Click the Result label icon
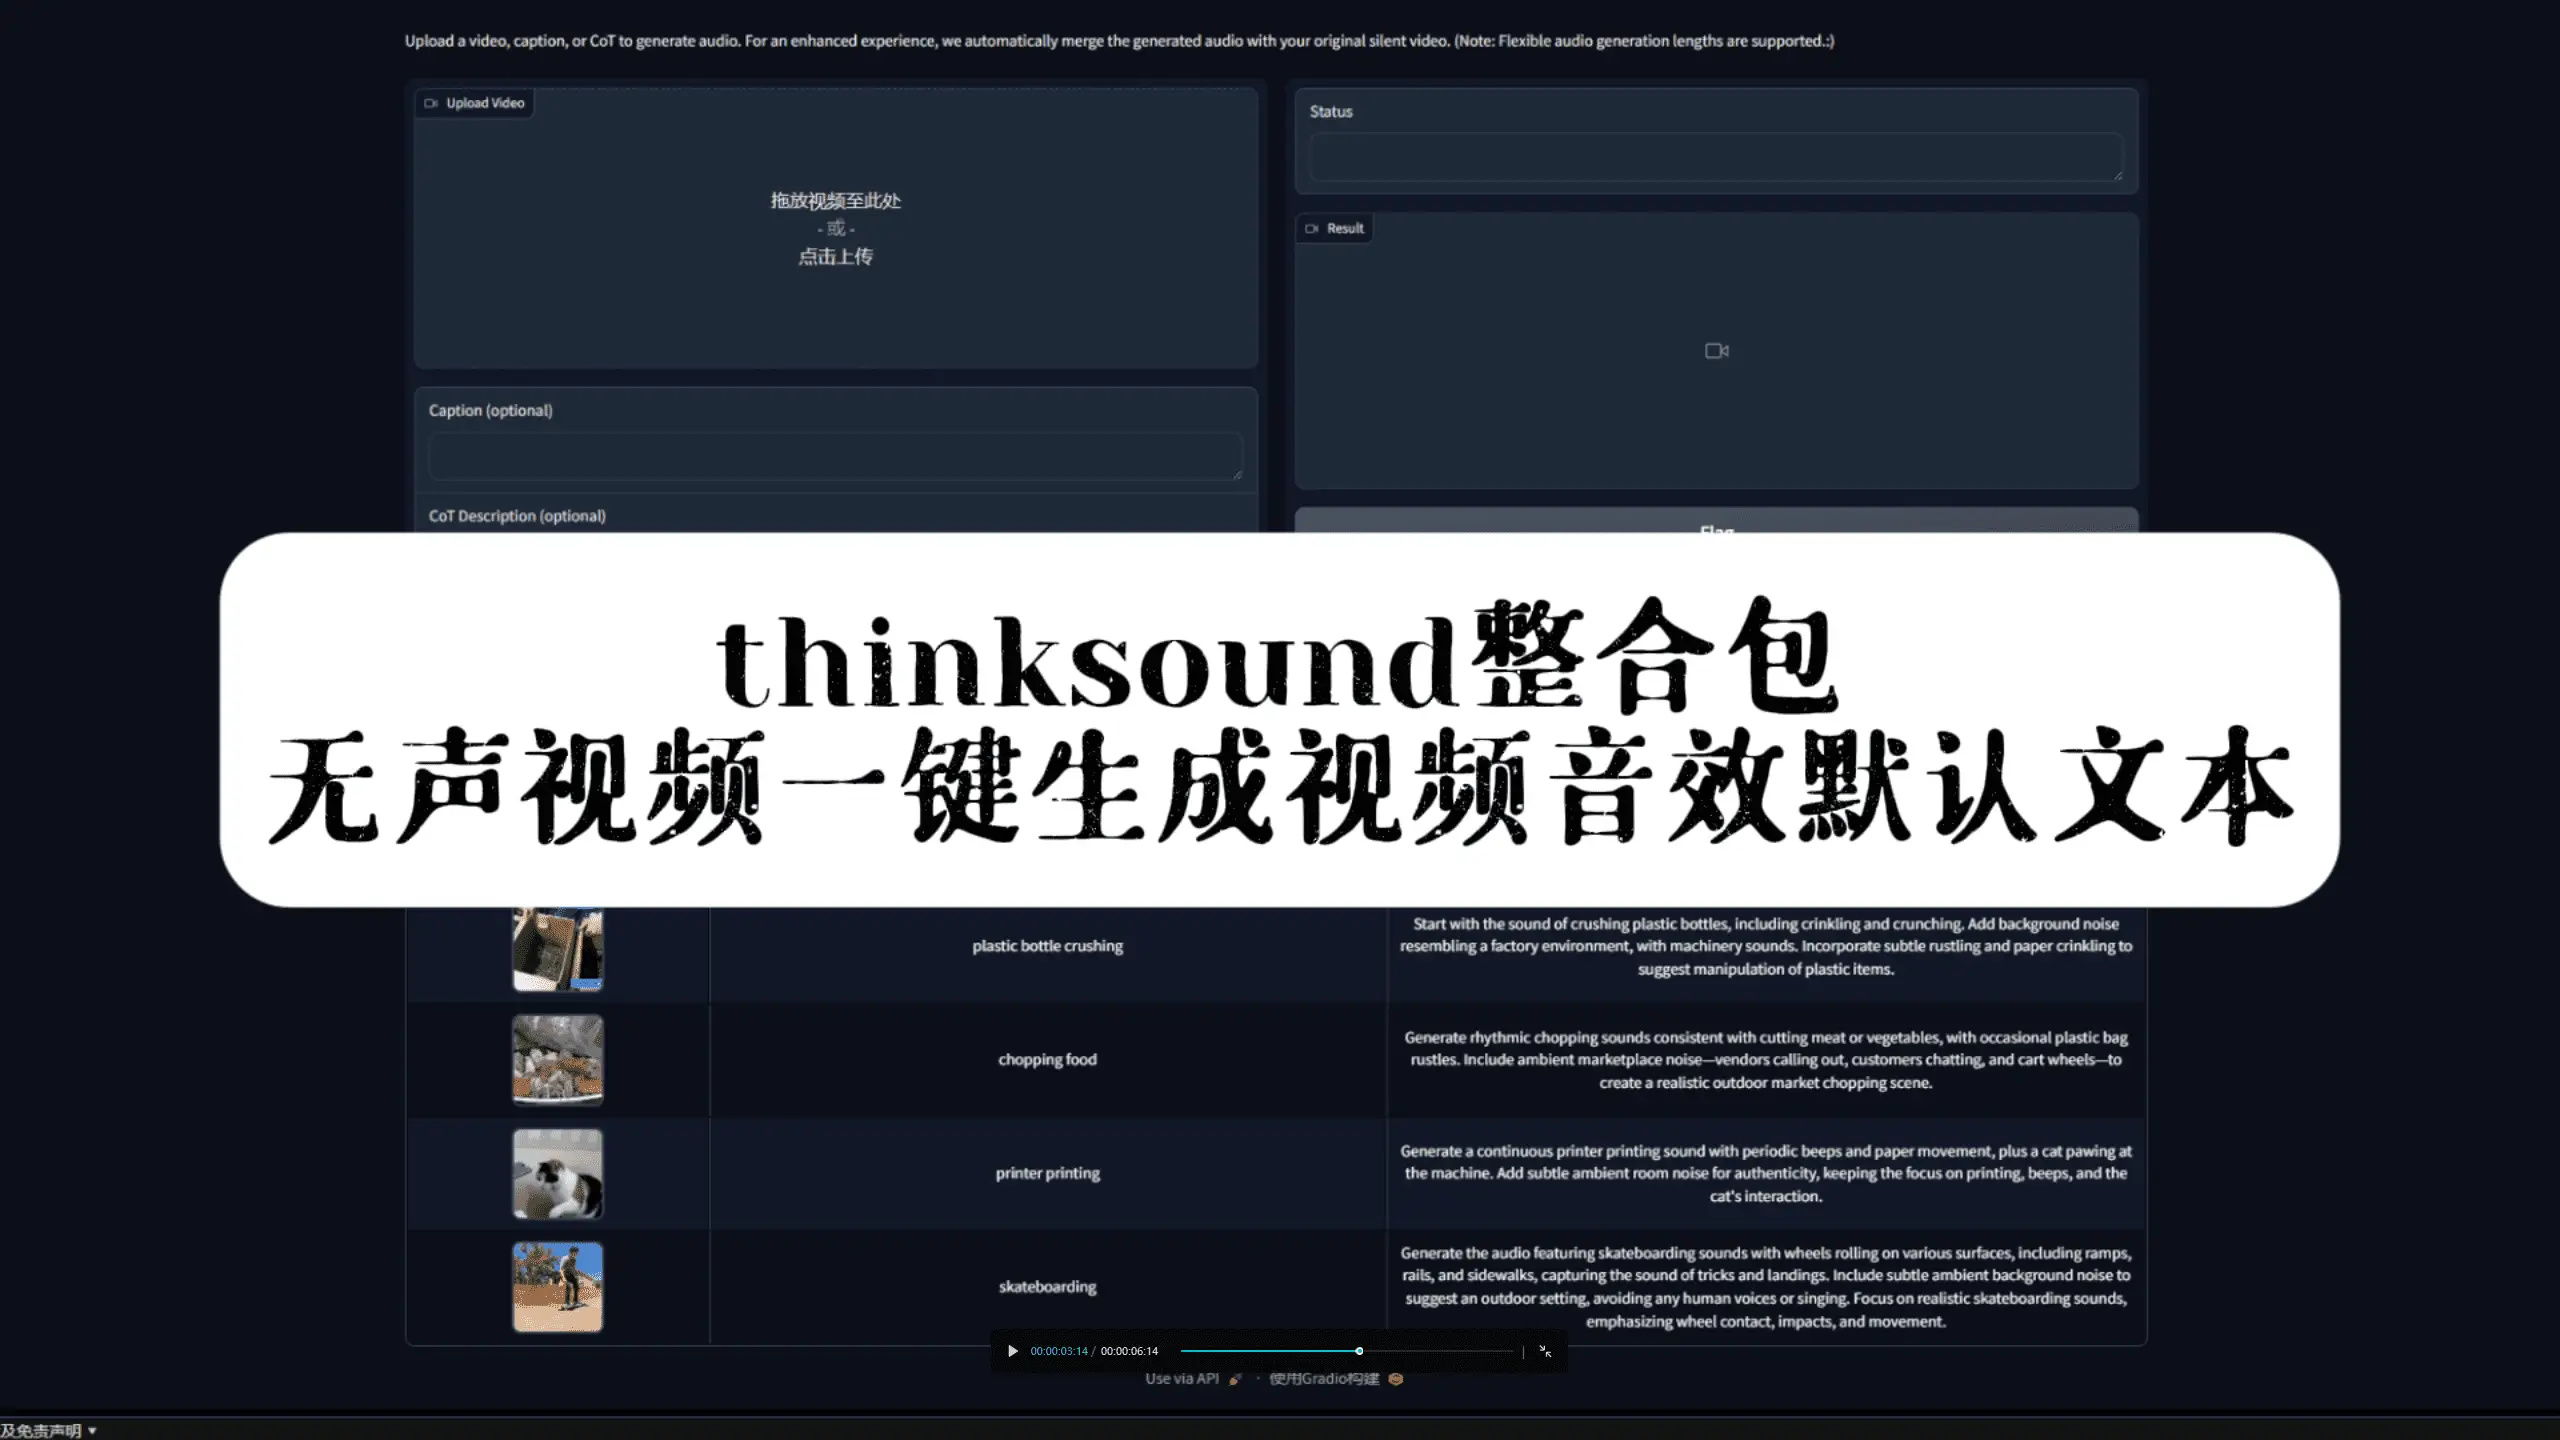 coord(1311,228)
